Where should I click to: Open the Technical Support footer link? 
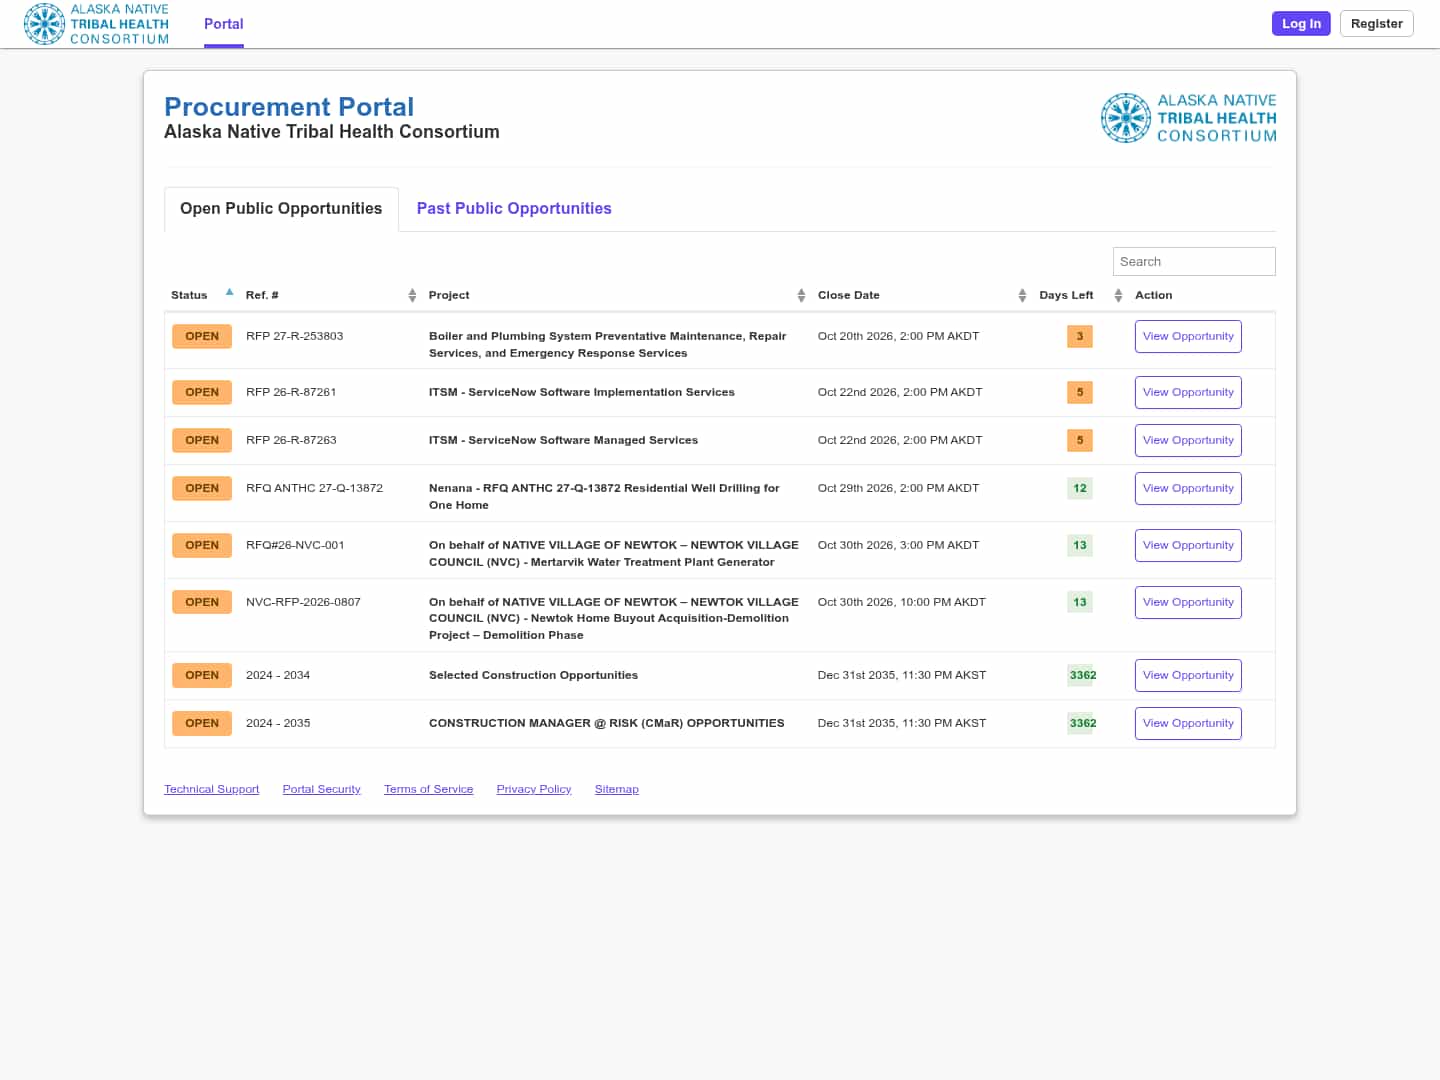click(211, 789)
